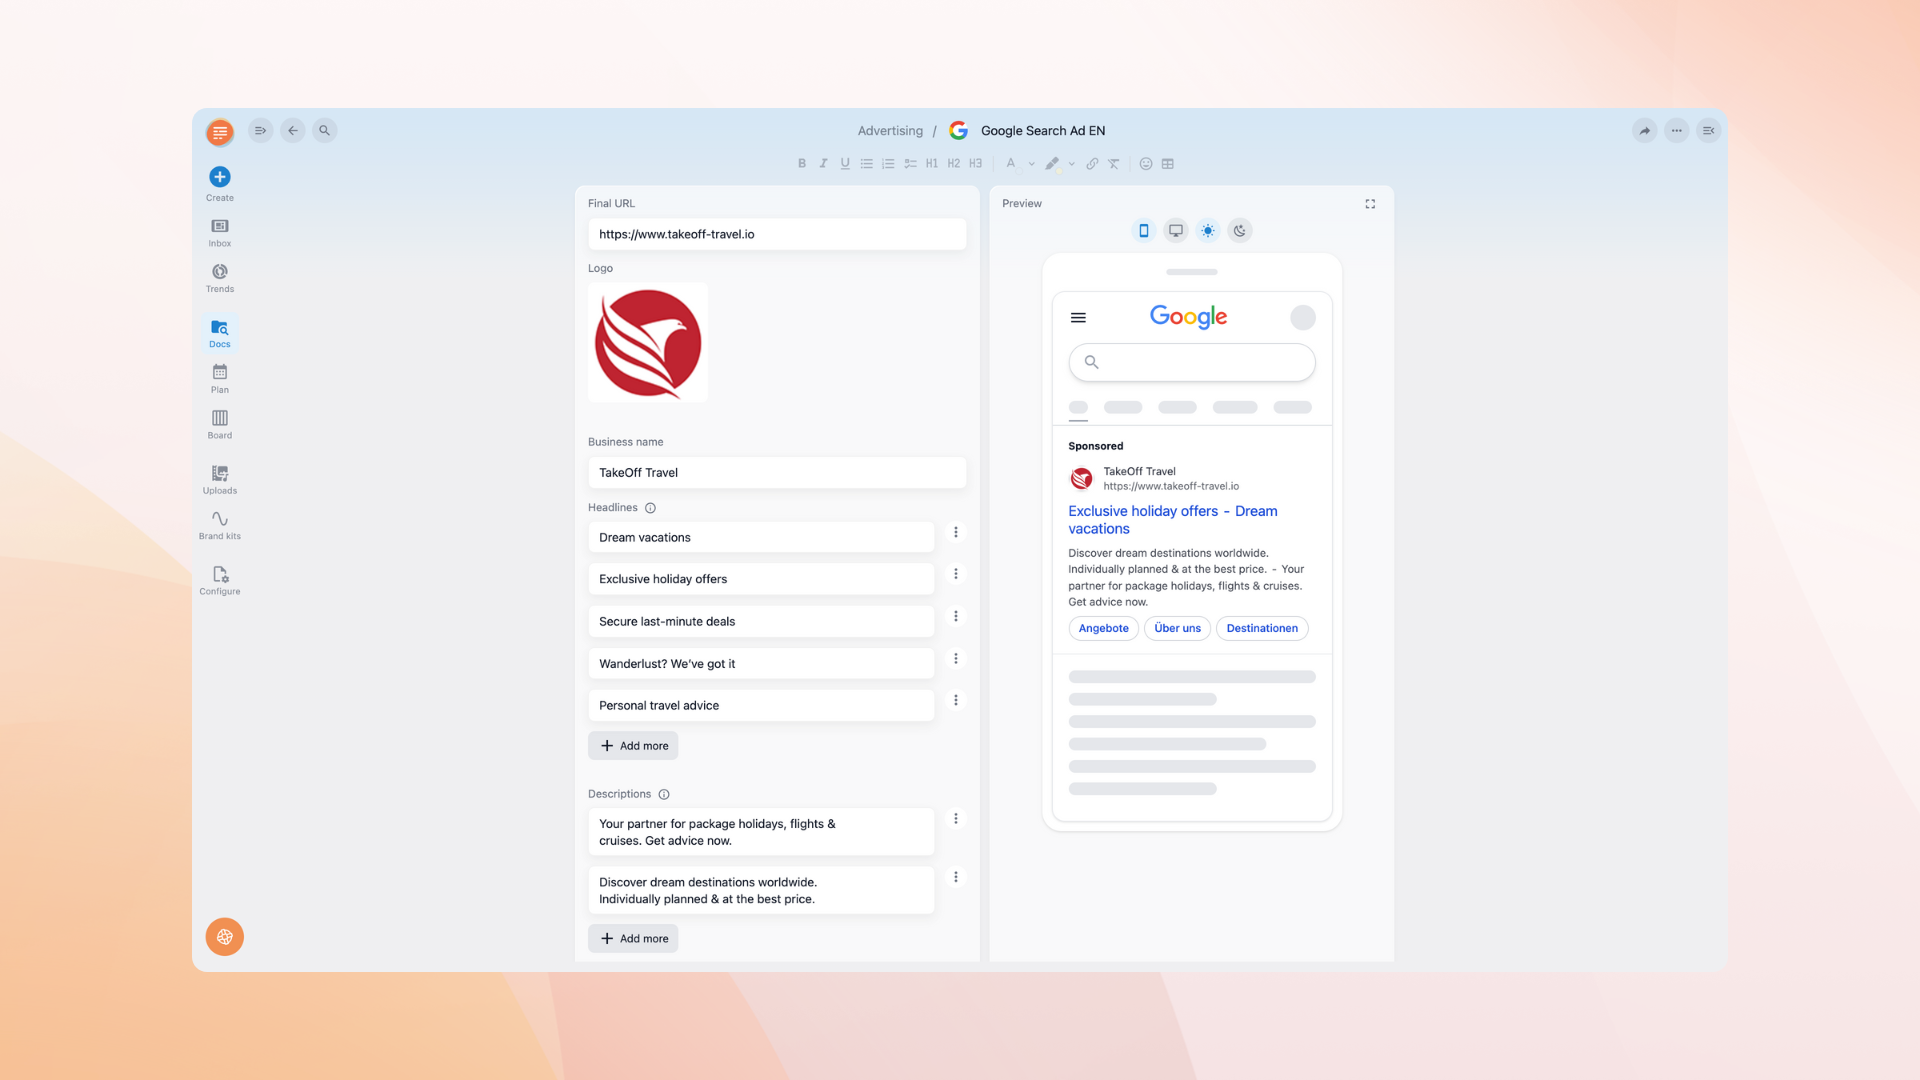Toggle bold formatting

(x=802, y=164)
